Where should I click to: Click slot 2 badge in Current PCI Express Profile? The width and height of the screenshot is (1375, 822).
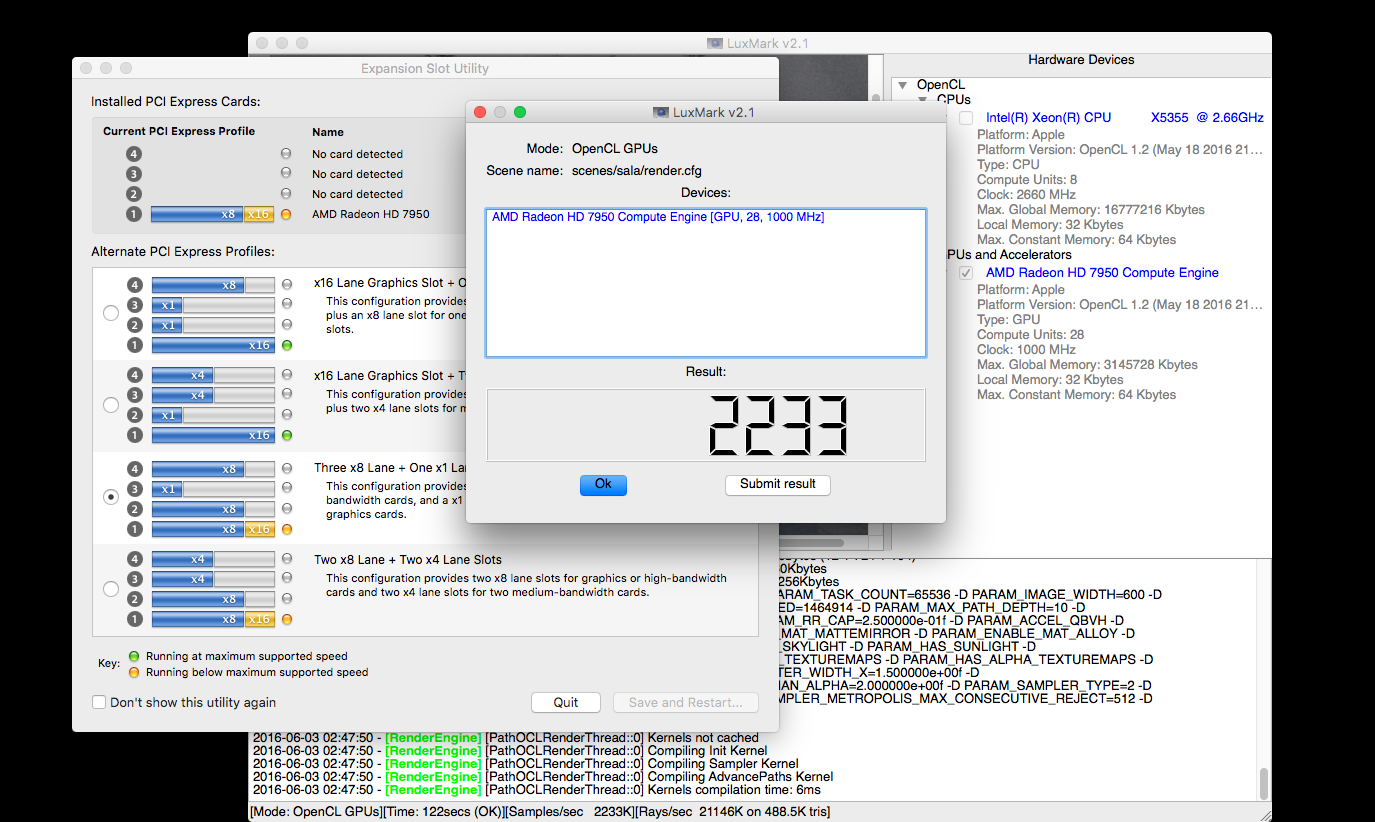134,194
